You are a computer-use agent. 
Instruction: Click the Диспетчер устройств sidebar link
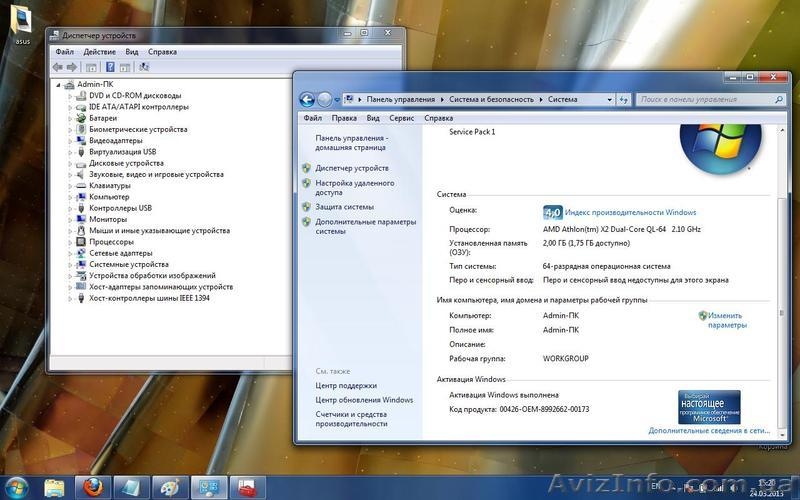pos(352,168)
